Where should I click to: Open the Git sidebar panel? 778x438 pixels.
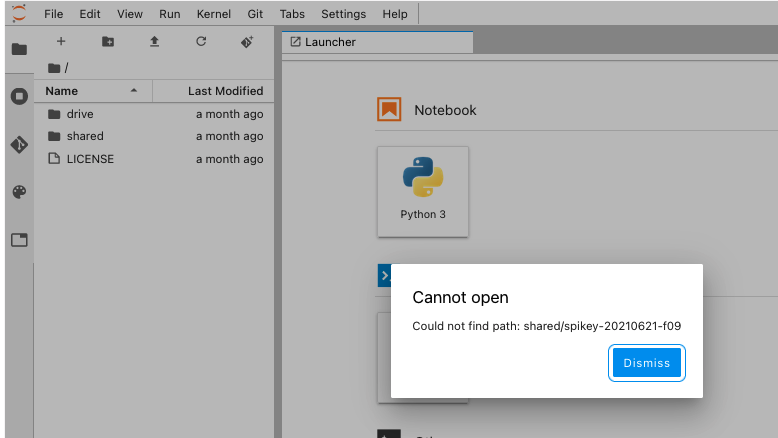(19, 144)
